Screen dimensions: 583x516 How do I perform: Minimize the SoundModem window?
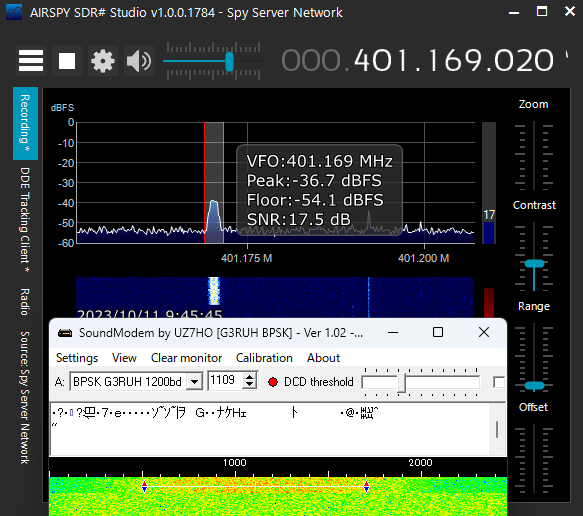(393, 332)
